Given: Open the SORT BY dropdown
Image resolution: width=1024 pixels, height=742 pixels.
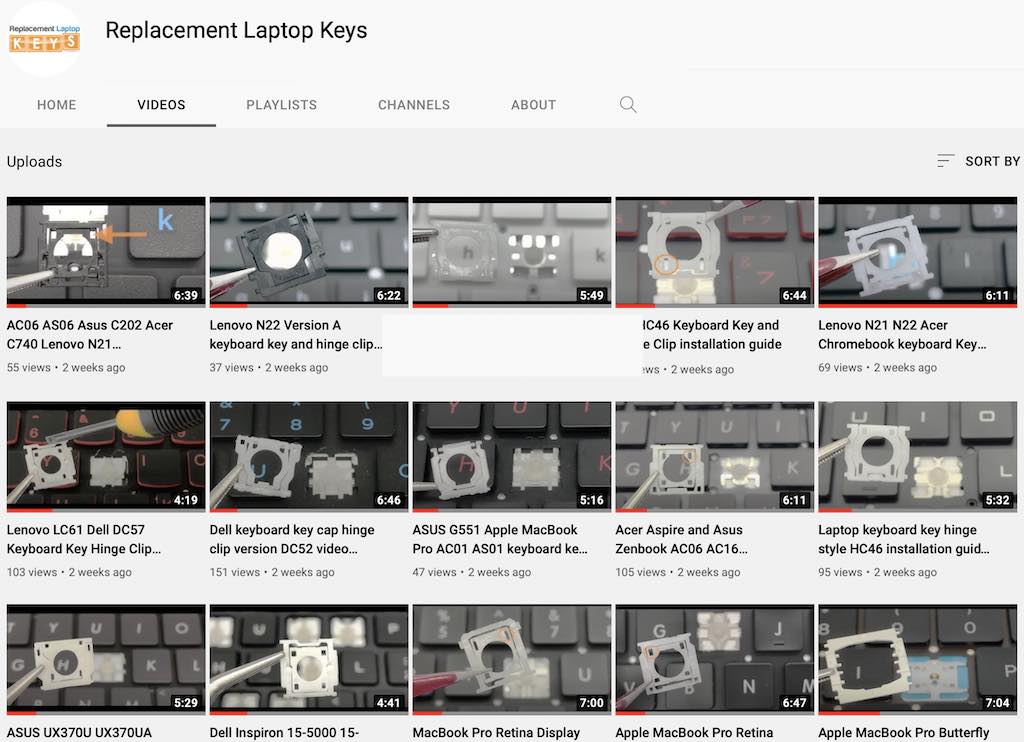Looking at the screenshot, I should (x=978, y=161).
